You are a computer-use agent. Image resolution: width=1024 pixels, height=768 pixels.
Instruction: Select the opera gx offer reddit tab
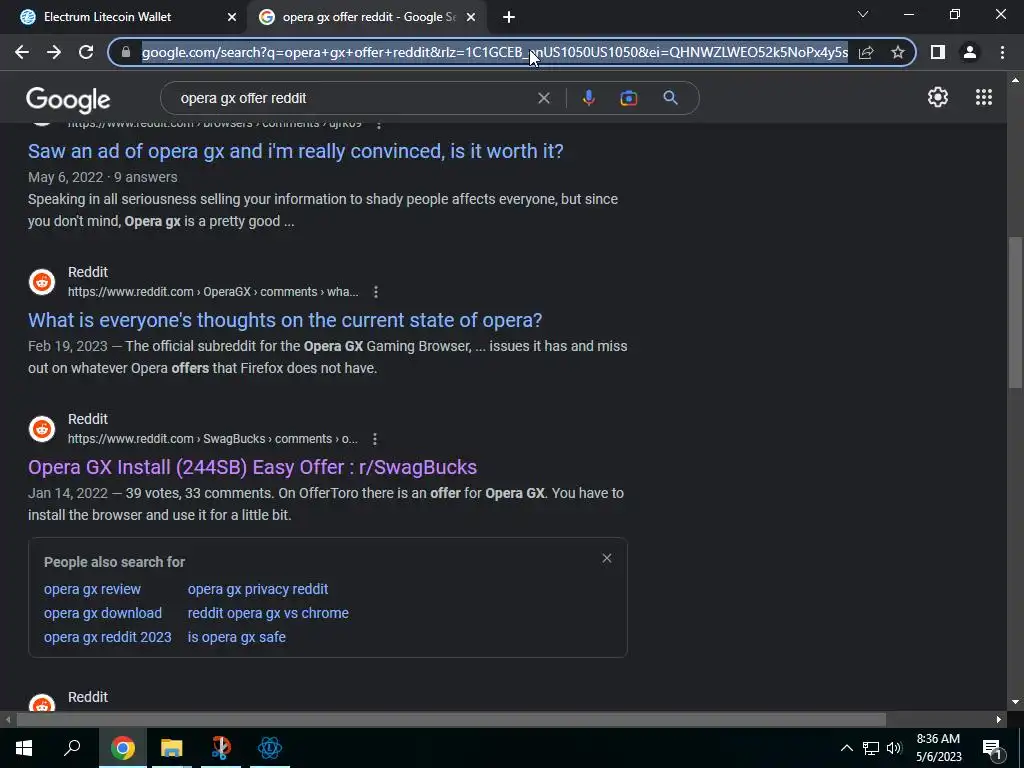point(369,17)
